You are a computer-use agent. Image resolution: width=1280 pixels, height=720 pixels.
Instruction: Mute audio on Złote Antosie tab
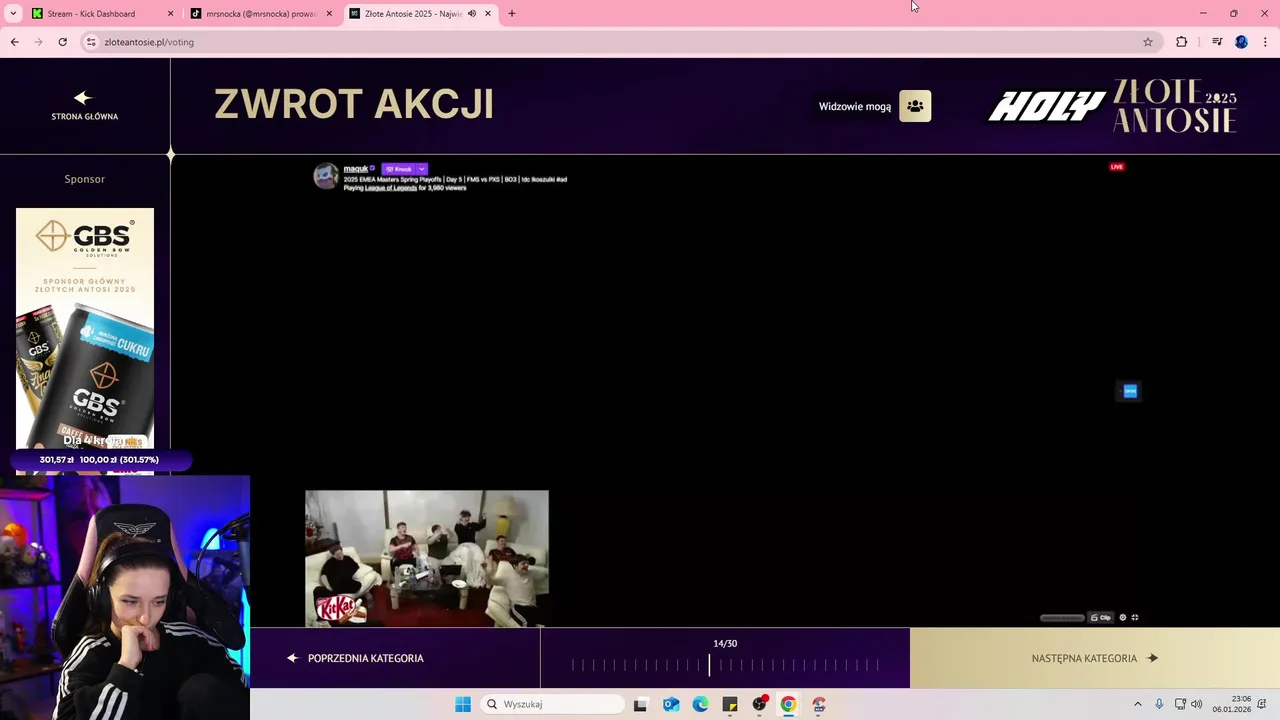coord(472,14)
